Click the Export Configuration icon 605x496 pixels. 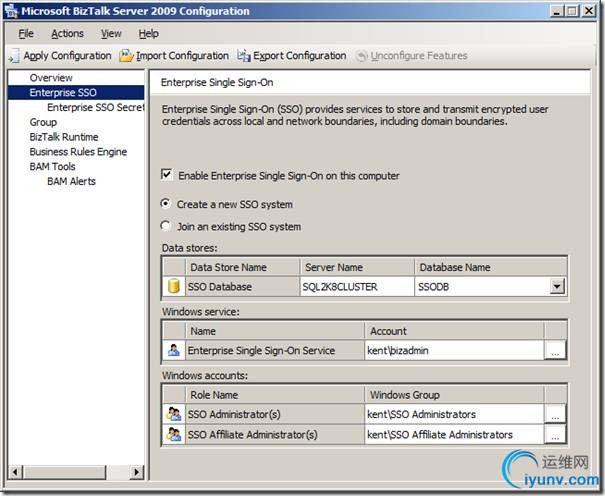click(x=244, y=56)
